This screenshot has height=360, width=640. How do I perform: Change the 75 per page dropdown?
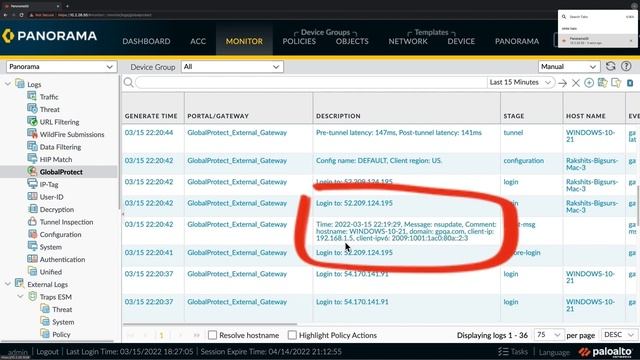coord(549,335)
